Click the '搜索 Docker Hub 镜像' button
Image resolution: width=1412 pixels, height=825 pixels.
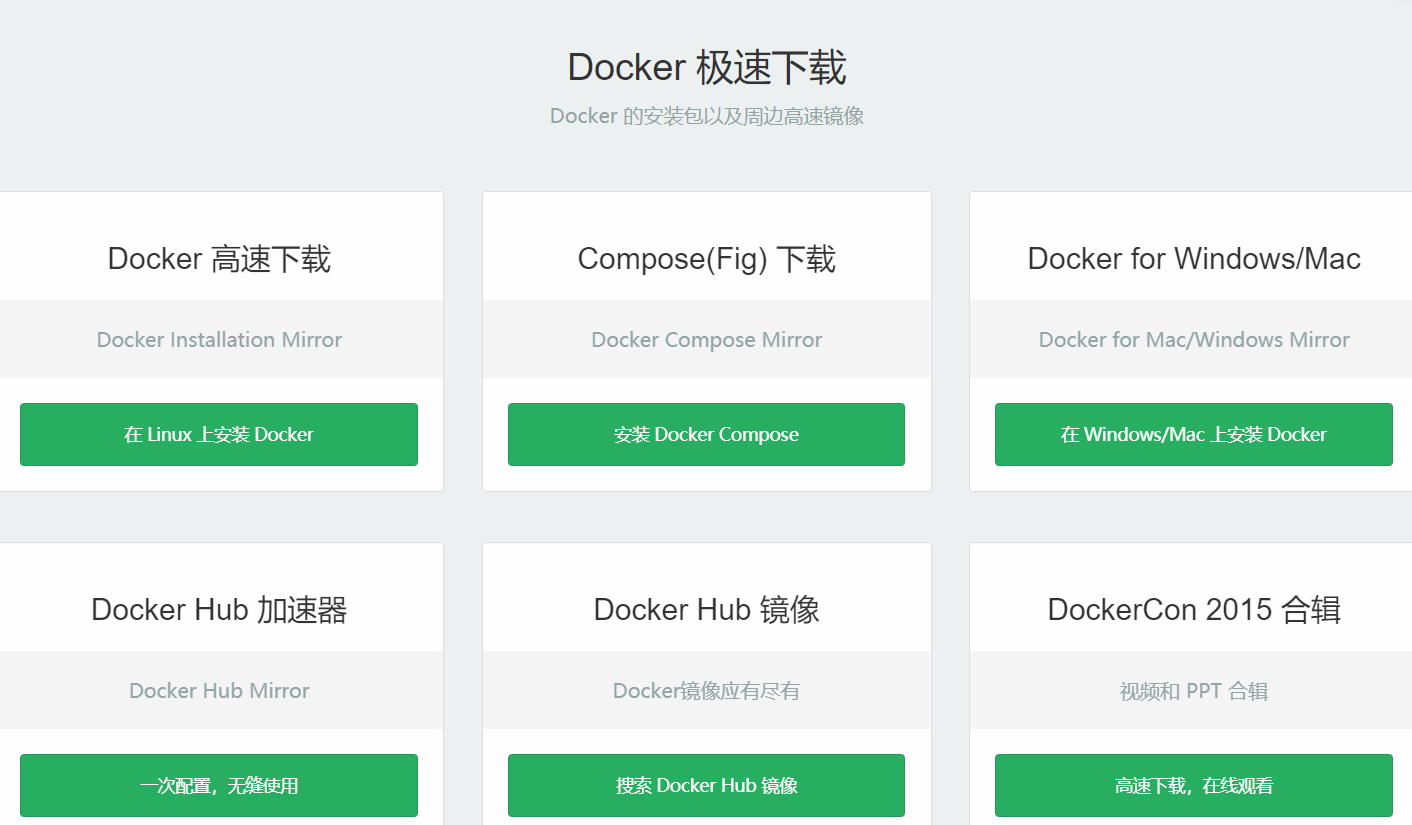(706, 785)
